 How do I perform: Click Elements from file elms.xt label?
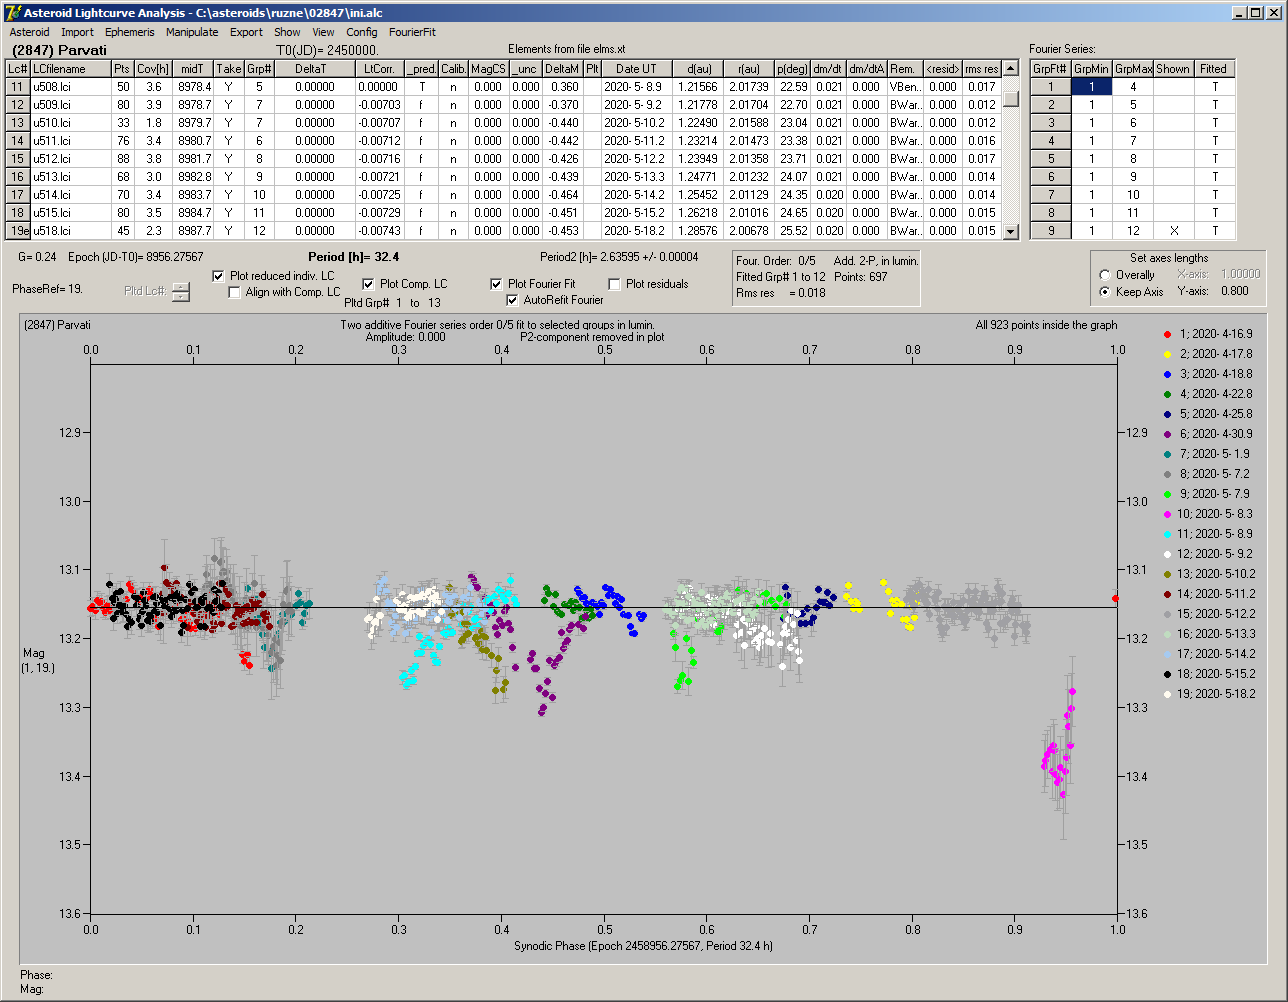567,49
